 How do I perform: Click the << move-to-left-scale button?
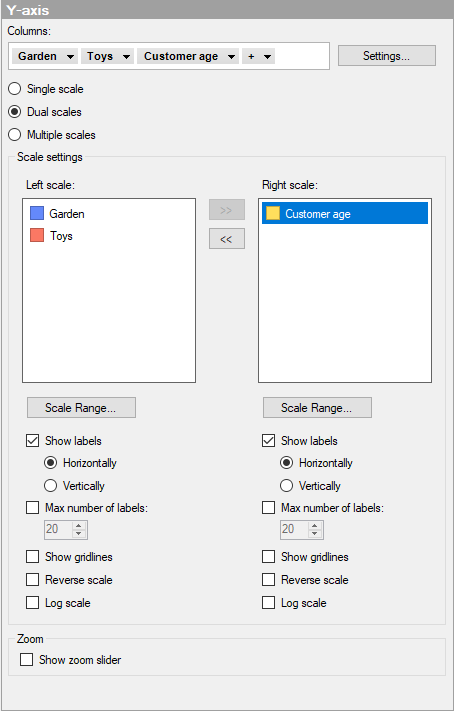(x=227, y=239)
